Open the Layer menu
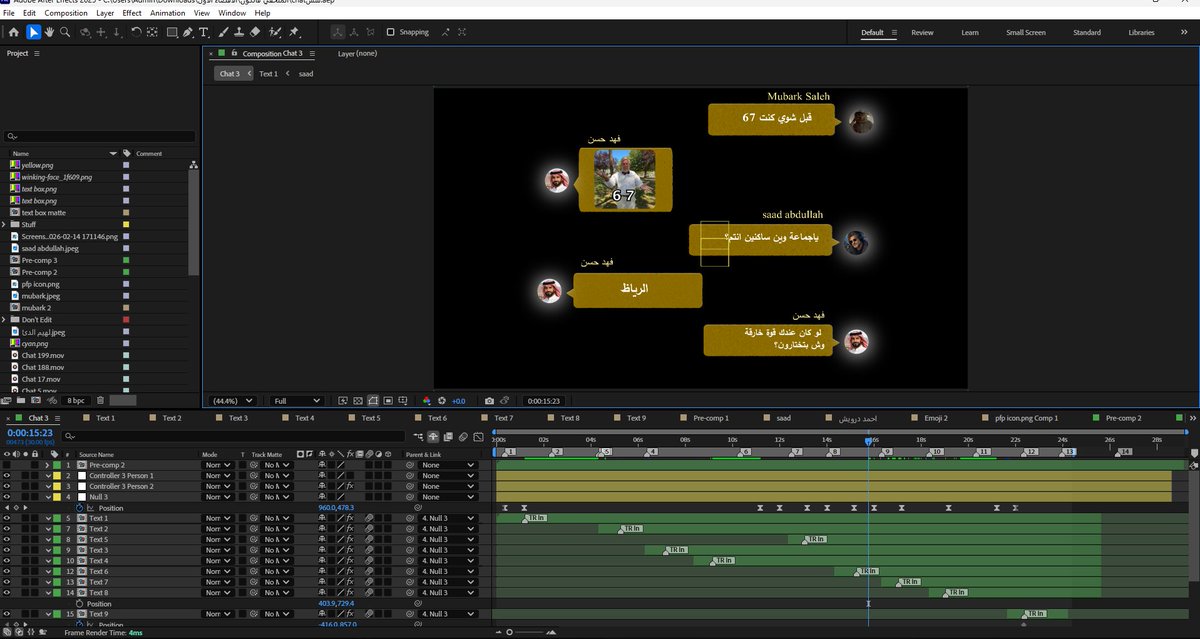Viewport: 1200px width, 639px height. coord(105,13)
